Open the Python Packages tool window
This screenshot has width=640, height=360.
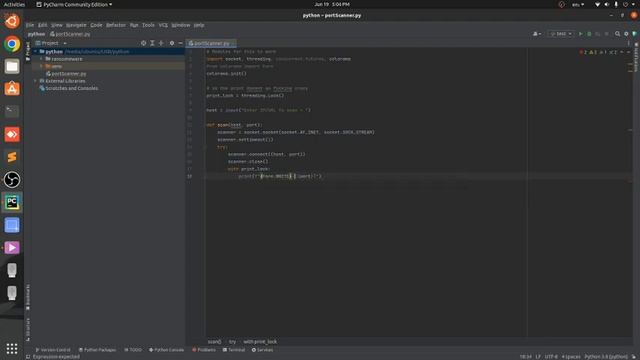(x=97, y=350)
